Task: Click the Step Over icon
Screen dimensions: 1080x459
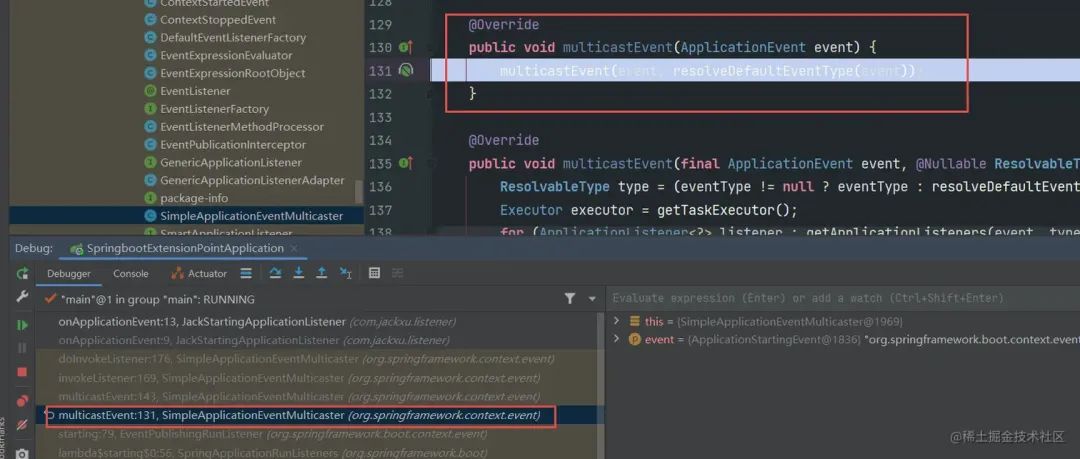Action: [x=276, y=274]
